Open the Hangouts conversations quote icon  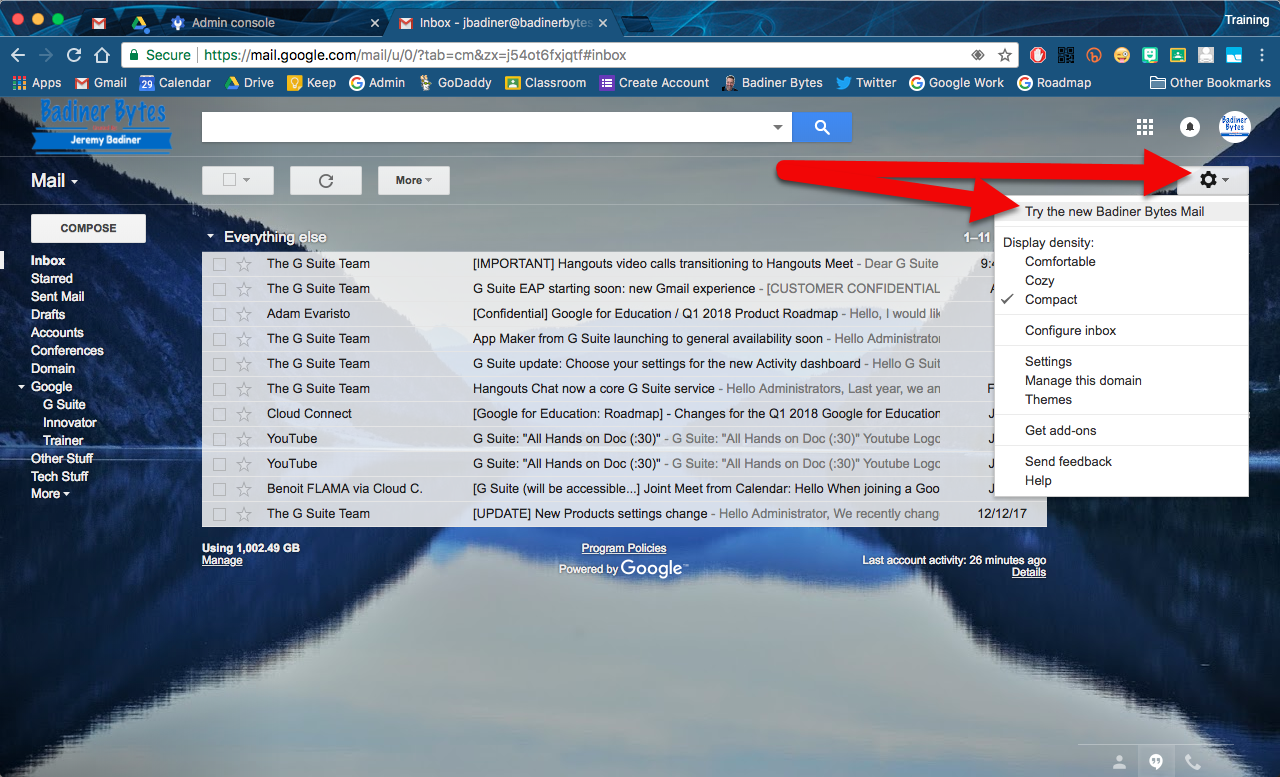(1156, 761)
